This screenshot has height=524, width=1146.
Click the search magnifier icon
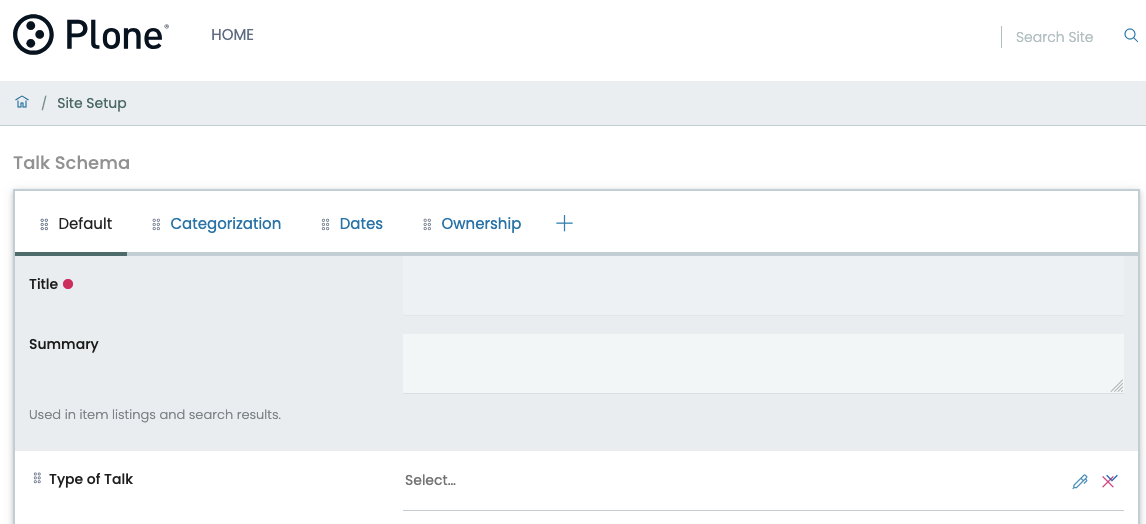[x=1131, y=36]
